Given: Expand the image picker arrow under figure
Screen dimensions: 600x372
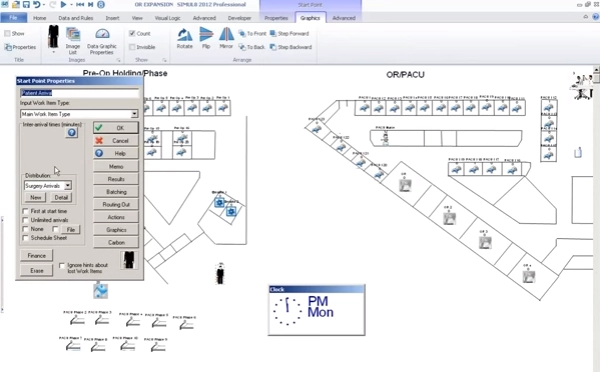Looking at the screenshot, I should [54, 52].
